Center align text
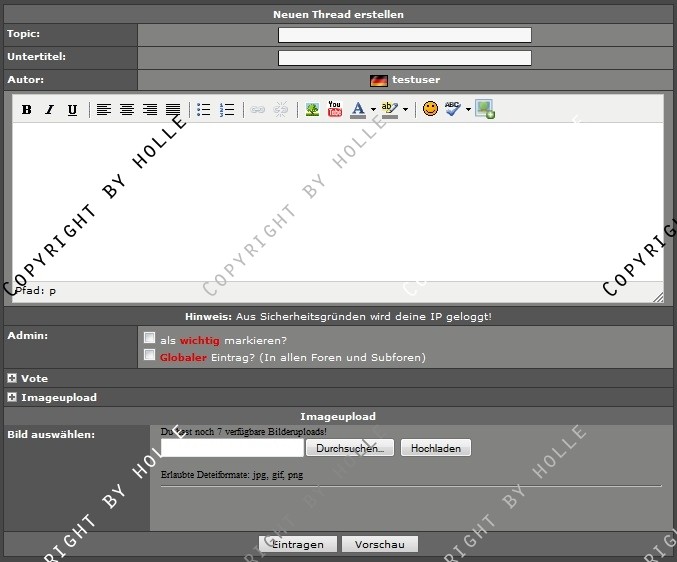This screenshot has height=562, width=677. pos(127,110)
